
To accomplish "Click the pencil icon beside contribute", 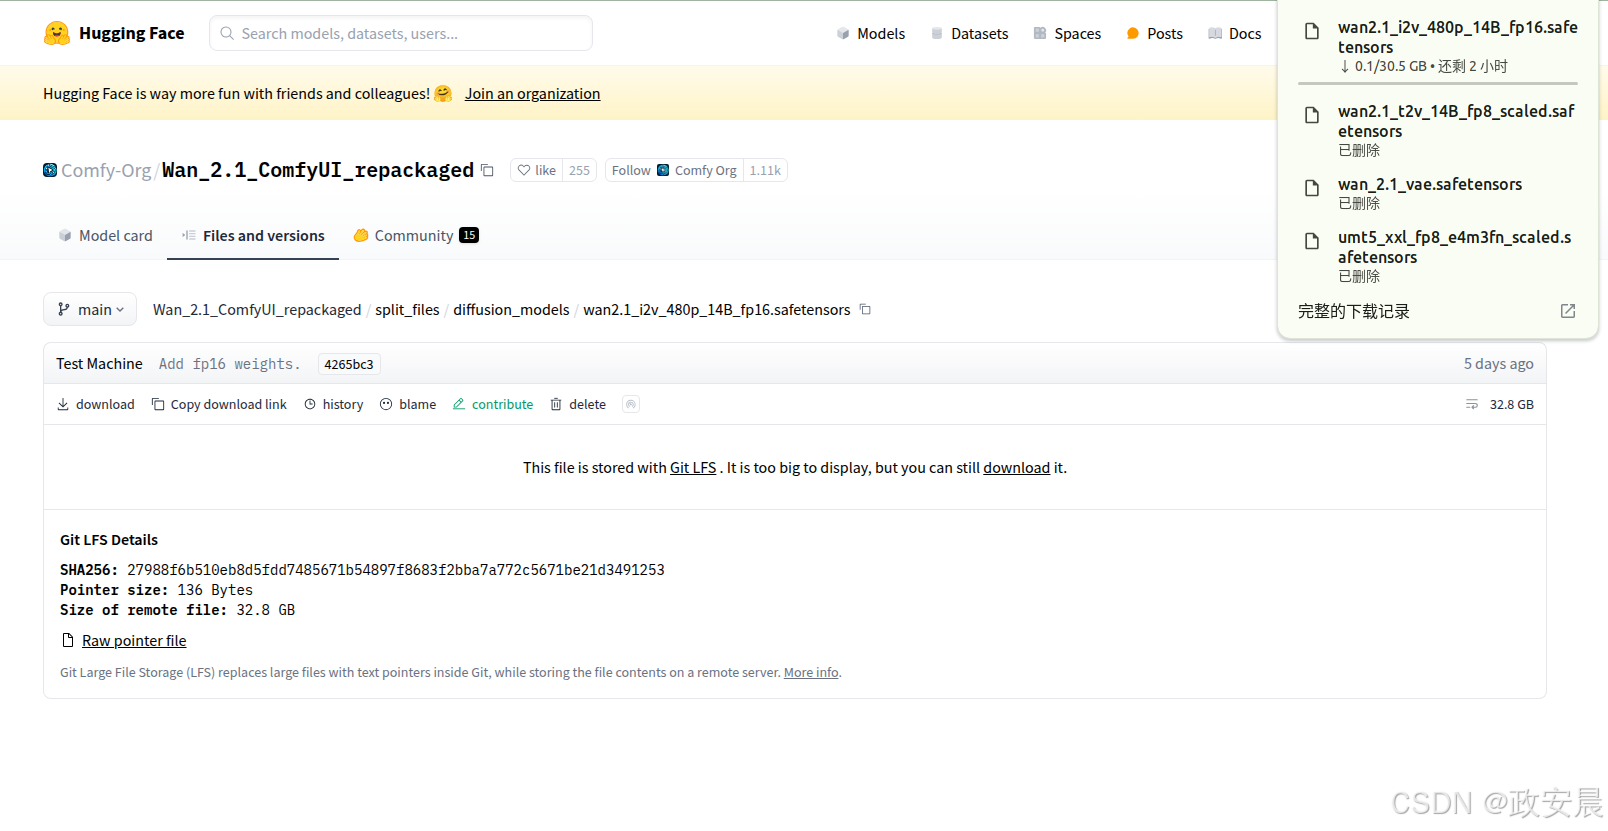I will [459, 404].
